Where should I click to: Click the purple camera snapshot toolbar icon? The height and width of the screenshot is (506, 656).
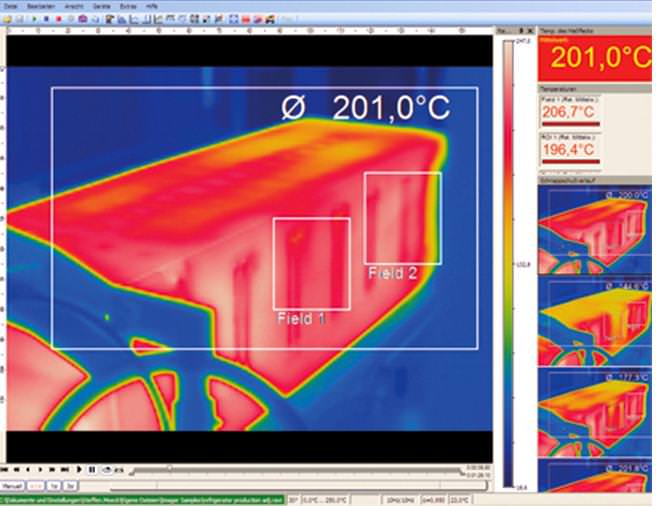click(x=83, y=19)
